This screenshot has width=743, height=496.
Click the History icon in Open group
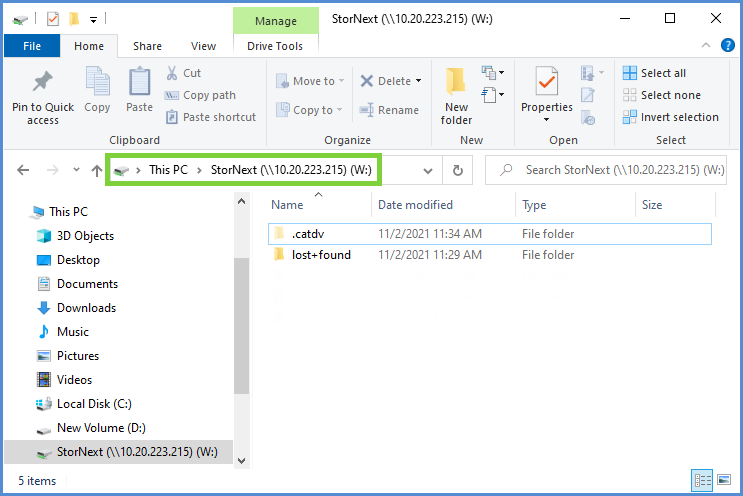point(588,117)
